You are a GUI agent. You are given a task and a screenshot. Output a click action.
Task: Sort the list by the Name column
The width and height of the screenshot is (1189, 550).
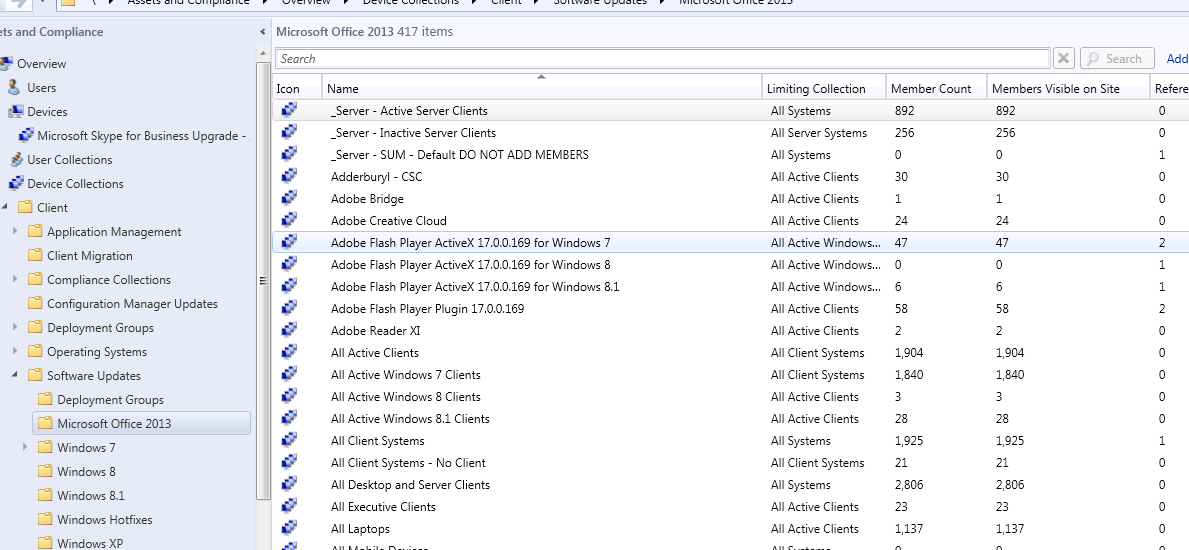pyautogui.click(x=541, y=88)
